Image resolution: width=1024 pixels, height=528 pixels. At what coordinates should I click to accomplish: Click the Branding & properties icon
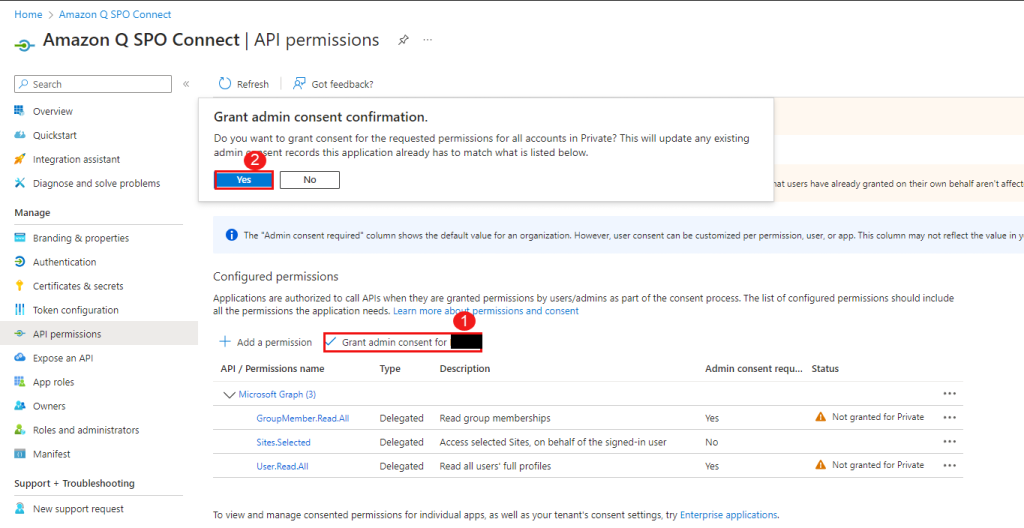[x=20, y=238]
